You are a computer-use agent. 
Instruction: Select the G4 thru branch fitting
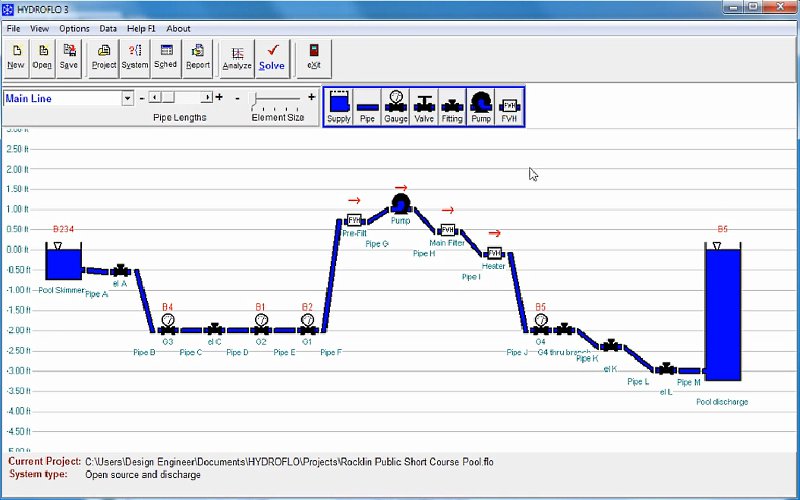(564, 329)
